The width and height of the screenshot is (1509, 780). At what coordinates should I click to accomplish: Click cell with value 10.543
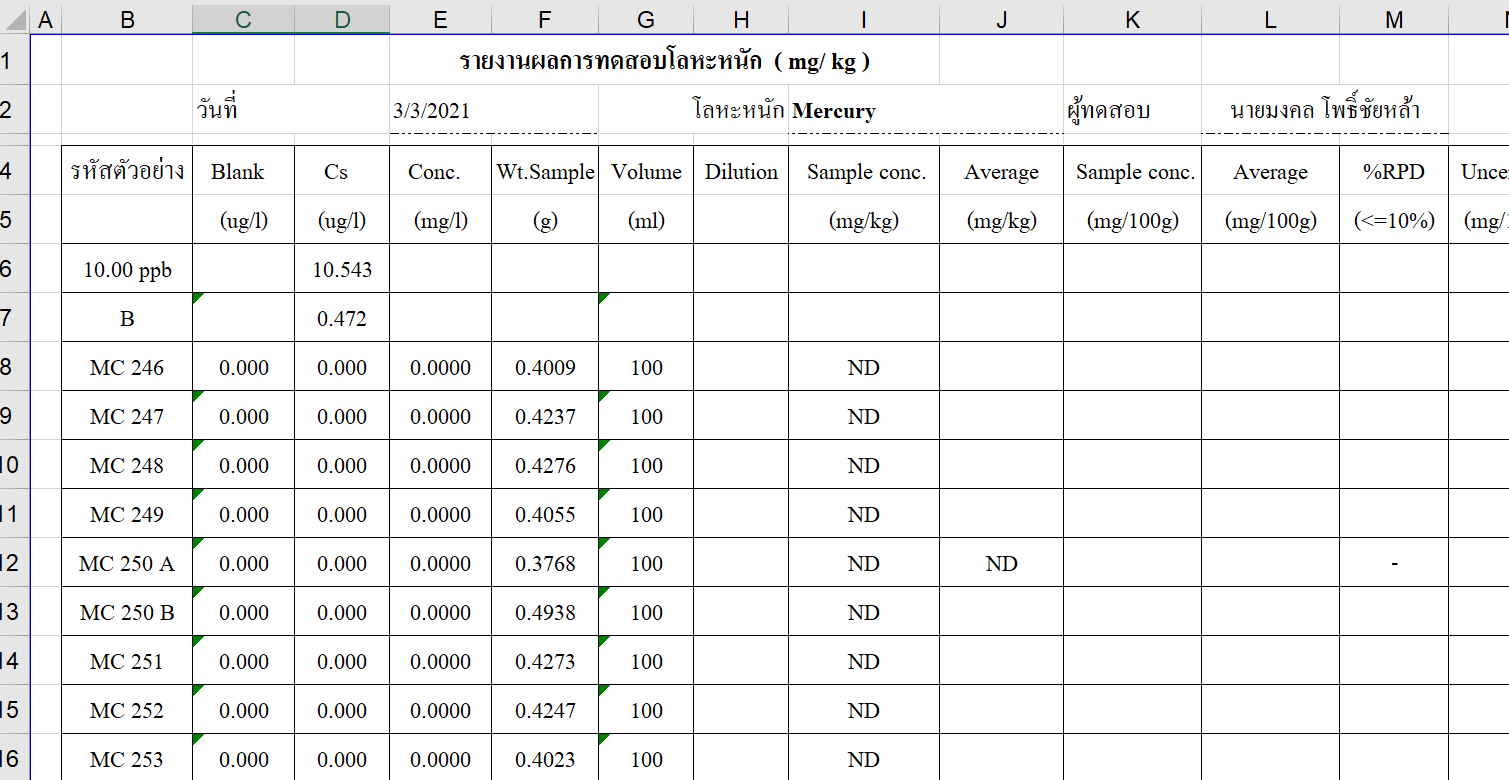(x=342, y=269)
